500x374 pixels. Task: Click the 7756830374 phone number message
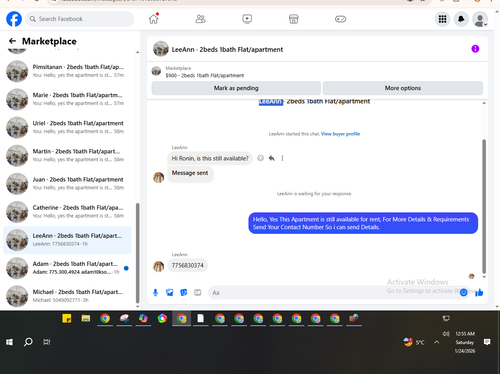pos(188,265)
